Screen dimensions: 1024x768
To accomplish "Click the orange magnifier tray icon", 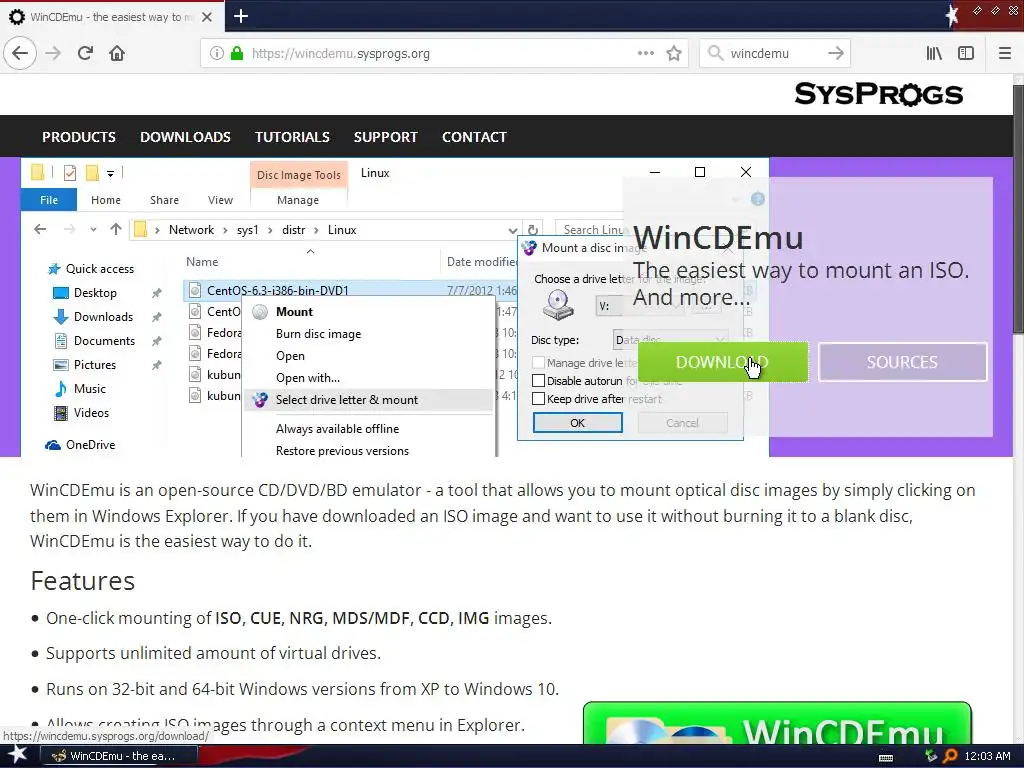I will [x=950, y=756].
